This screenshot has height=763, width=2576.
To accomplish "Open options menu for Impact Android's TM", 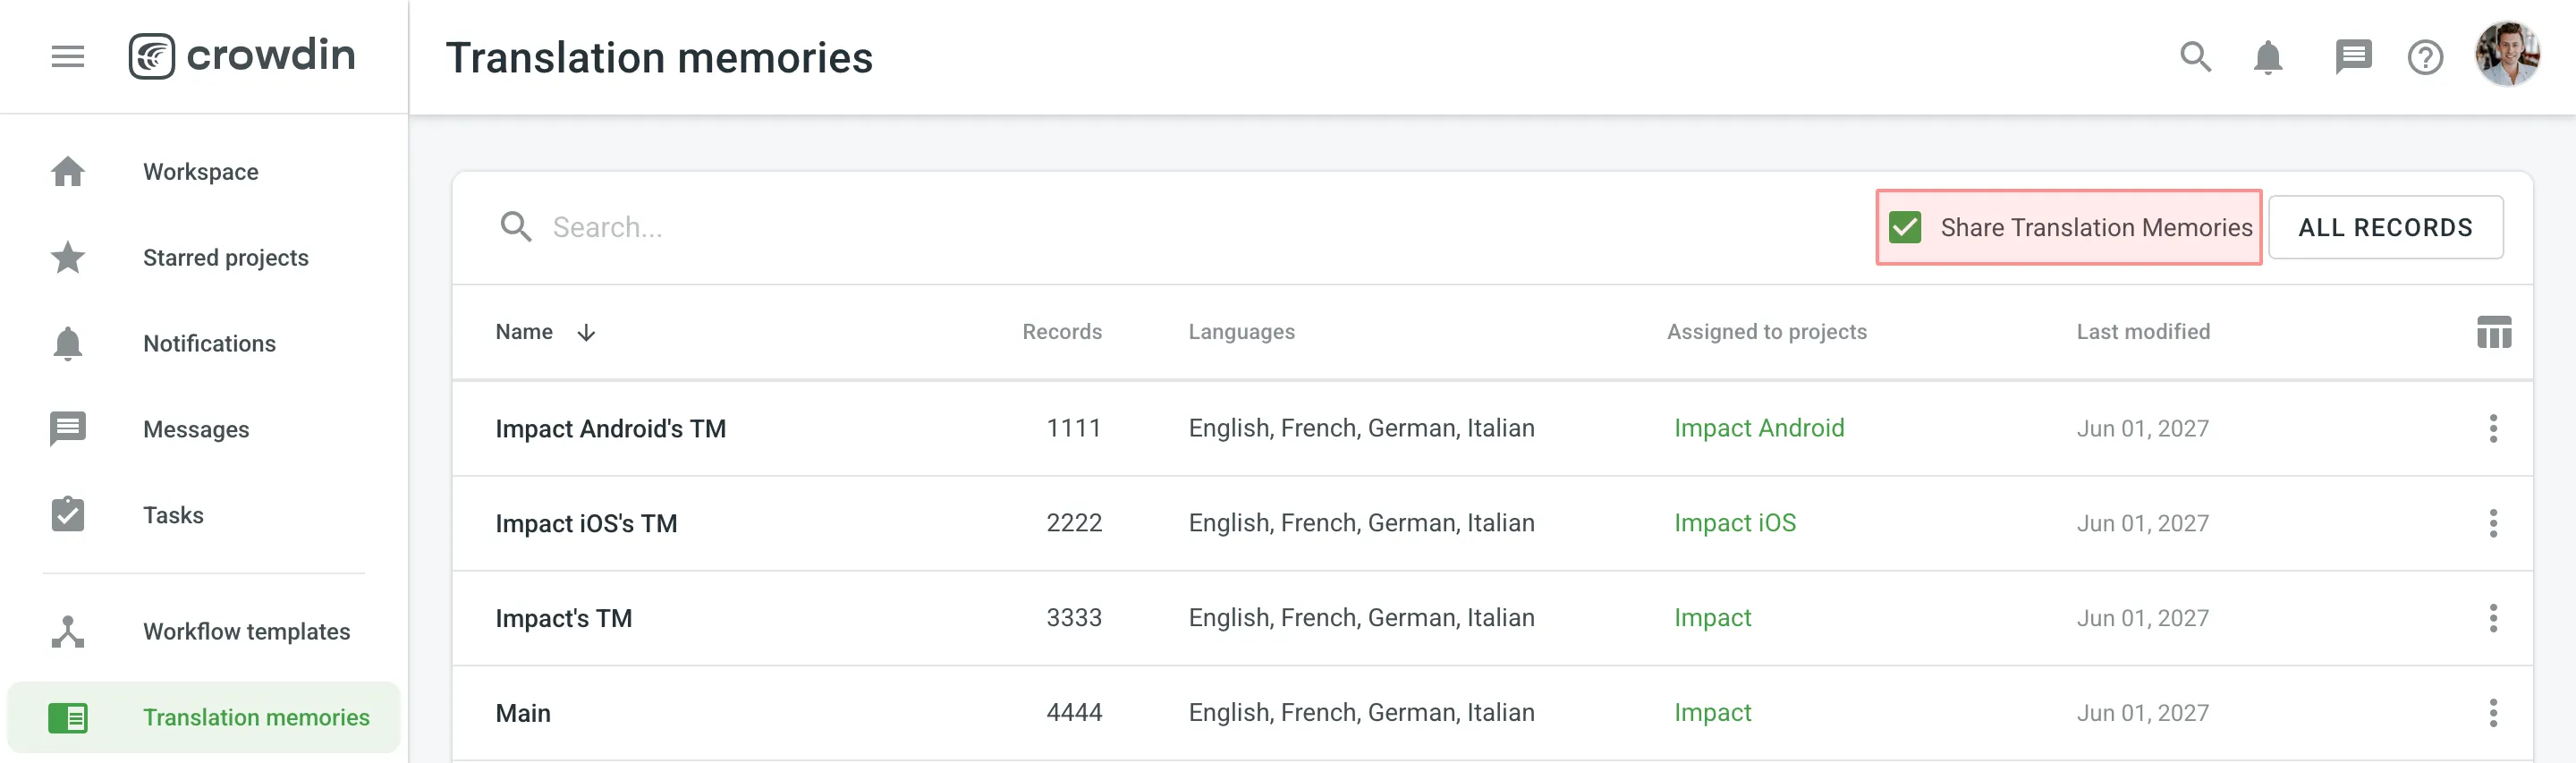I will click(2493, 429).
